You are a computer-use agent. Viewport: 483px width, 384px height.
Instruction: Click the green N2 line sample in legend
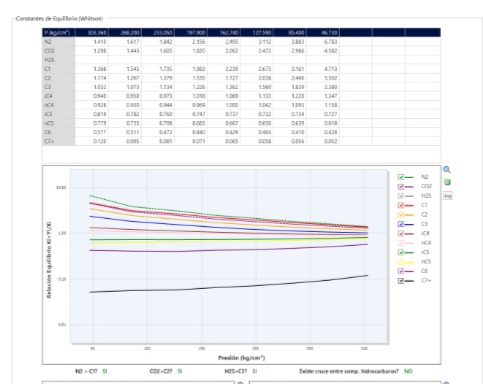(x=409, y=177)
